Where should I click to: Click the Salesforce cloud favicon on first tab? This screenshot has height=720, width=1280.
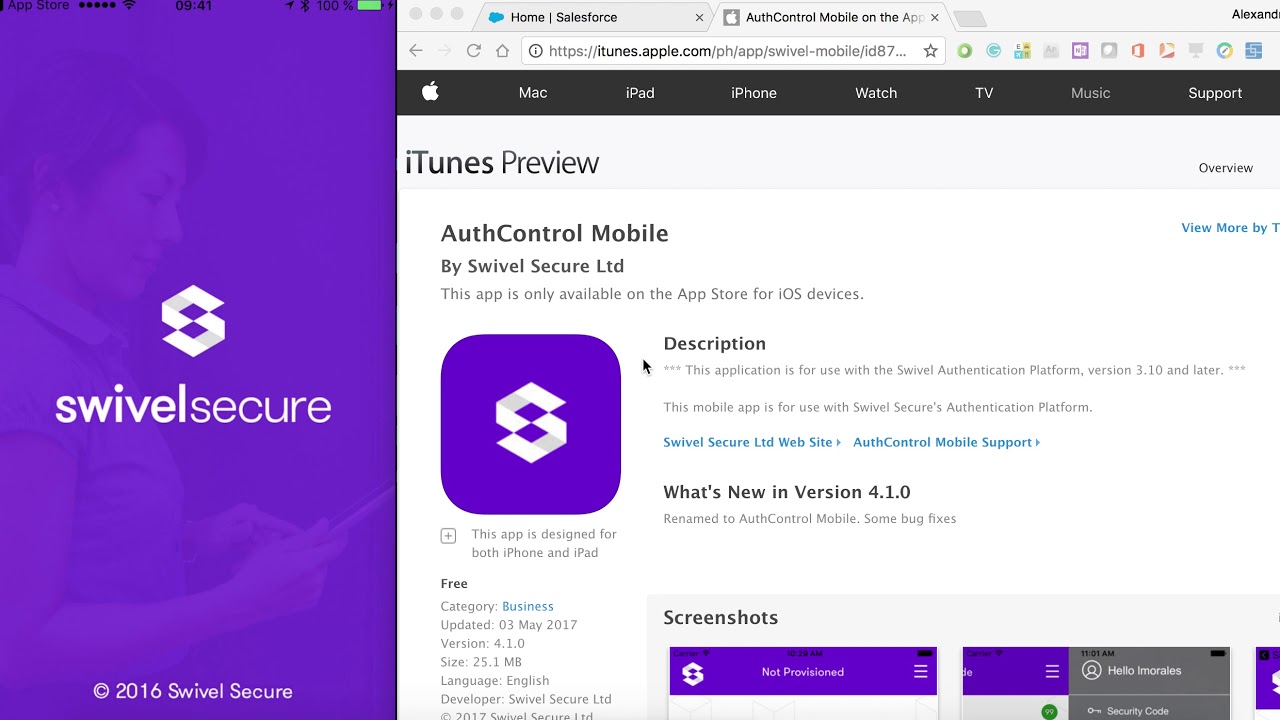(x=496, y=17)
